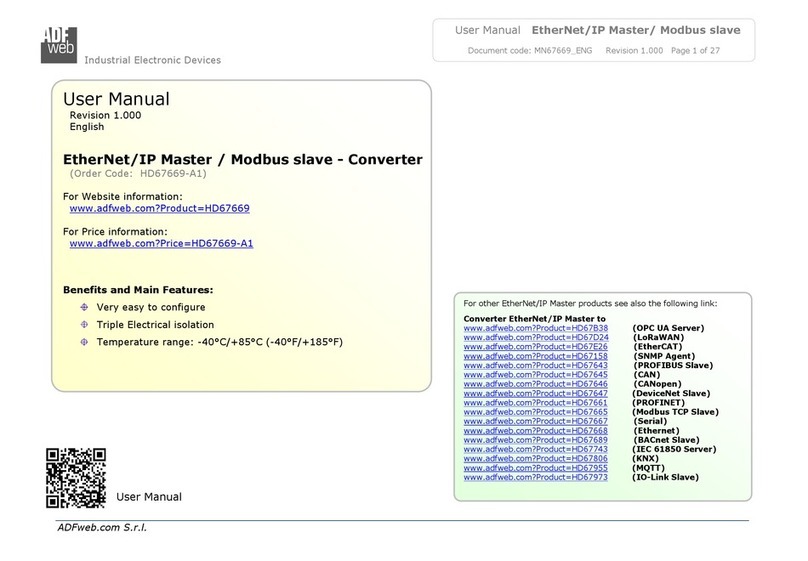The width and height of the screenshot is (808, 561).
Task: Click the '(PROFIBUS Slave)' label
Action: (x=673, y=365)
